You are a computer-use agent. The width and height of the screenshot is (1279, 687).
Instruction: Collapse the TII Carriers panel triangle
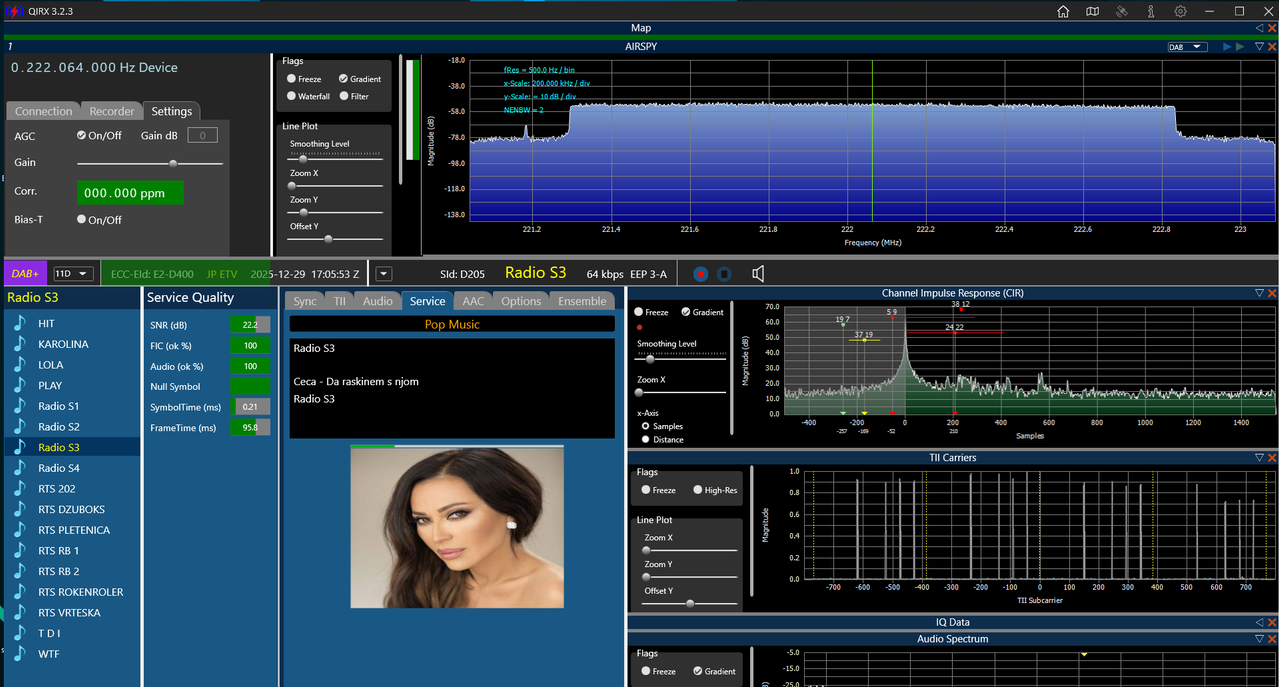pos(1259,457)
